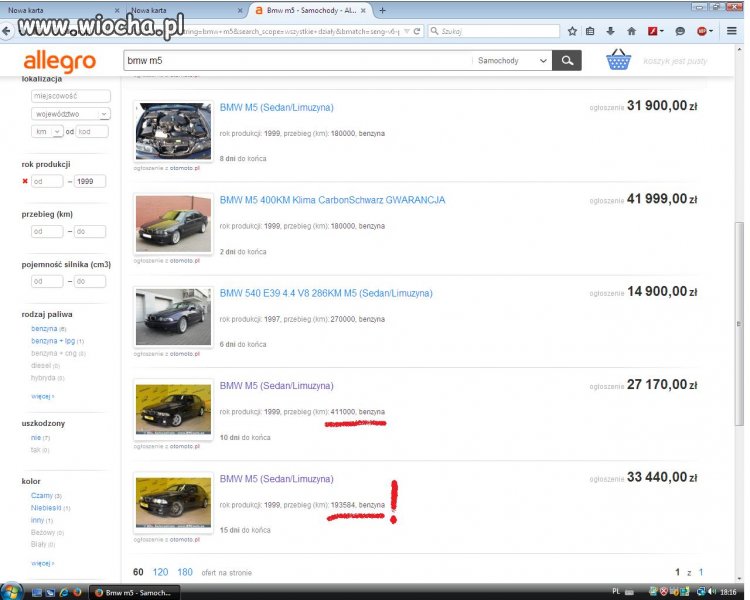Click the Allegro logo
The height and width of the screenshot is (600, 750).
click(60, 61)
